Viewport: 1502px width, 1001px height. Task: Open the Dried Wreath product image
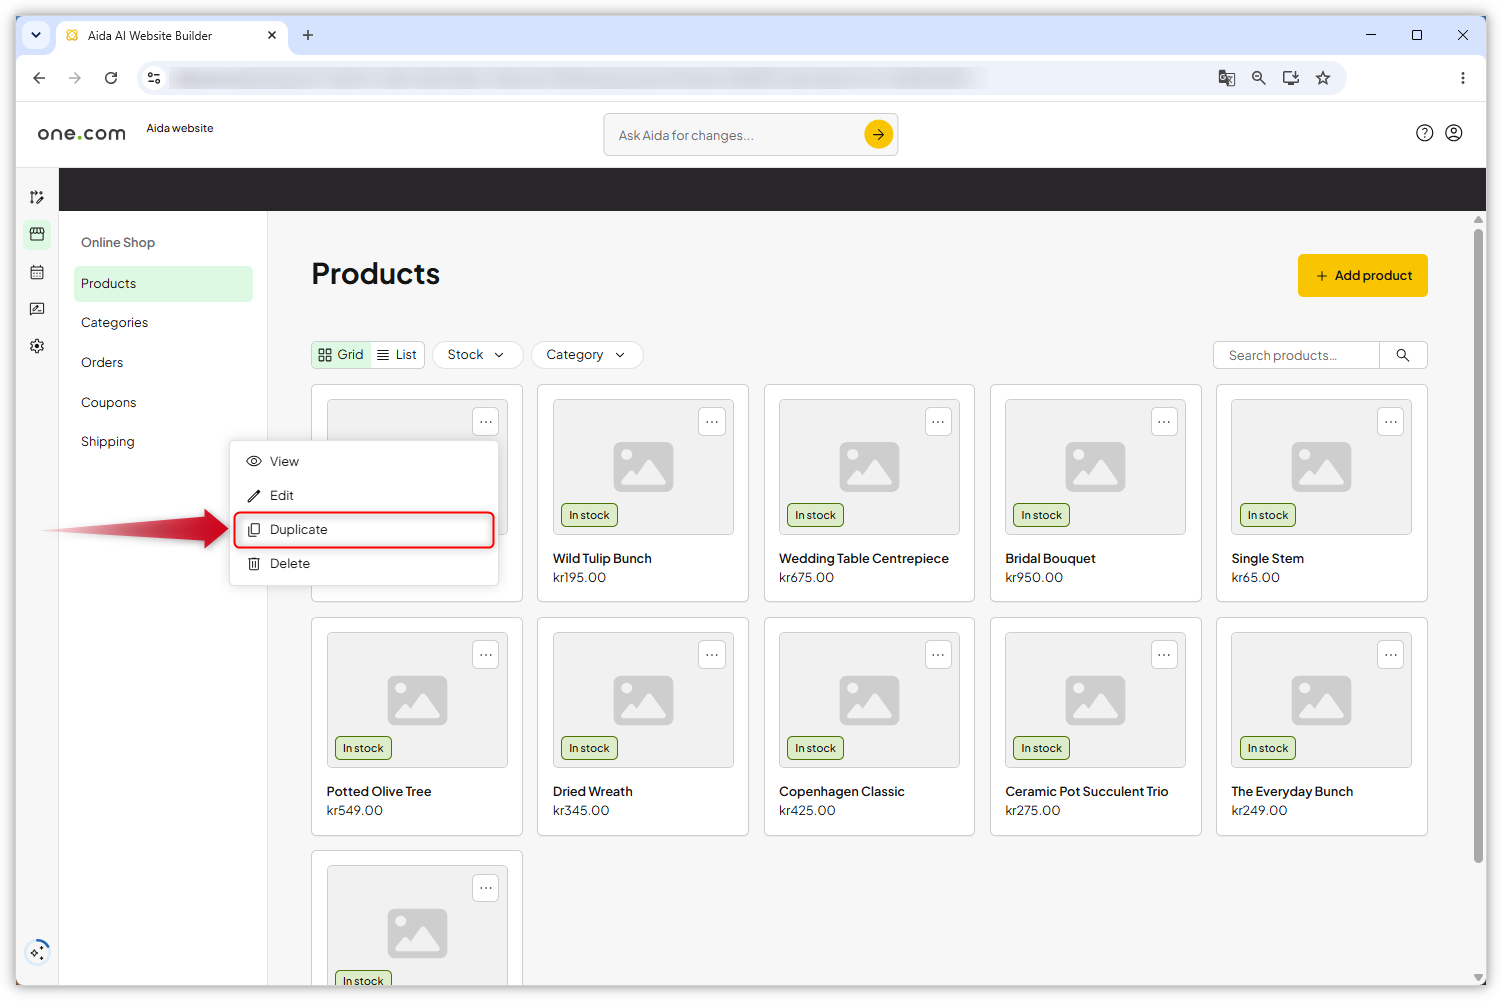tap(643, 700)
